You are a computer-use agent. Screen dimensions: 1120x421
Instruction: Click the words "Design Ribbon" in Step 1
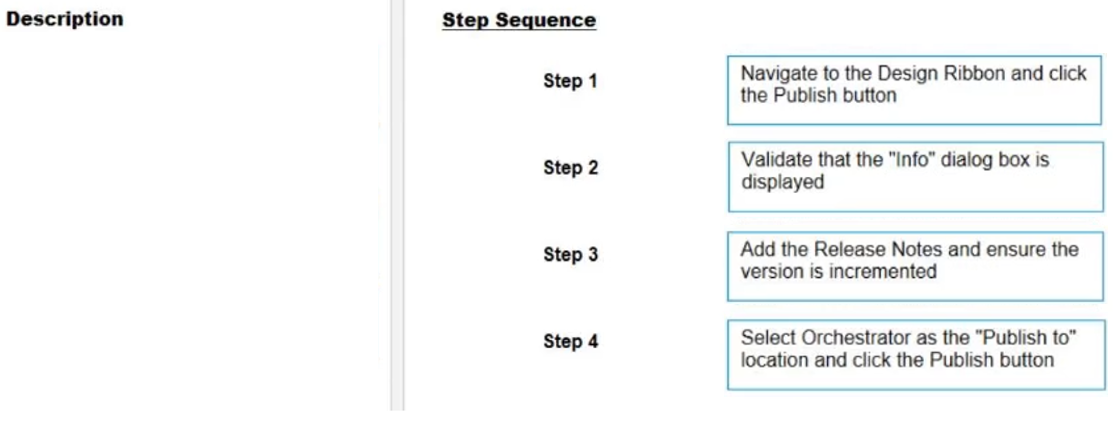pos(941,74)
